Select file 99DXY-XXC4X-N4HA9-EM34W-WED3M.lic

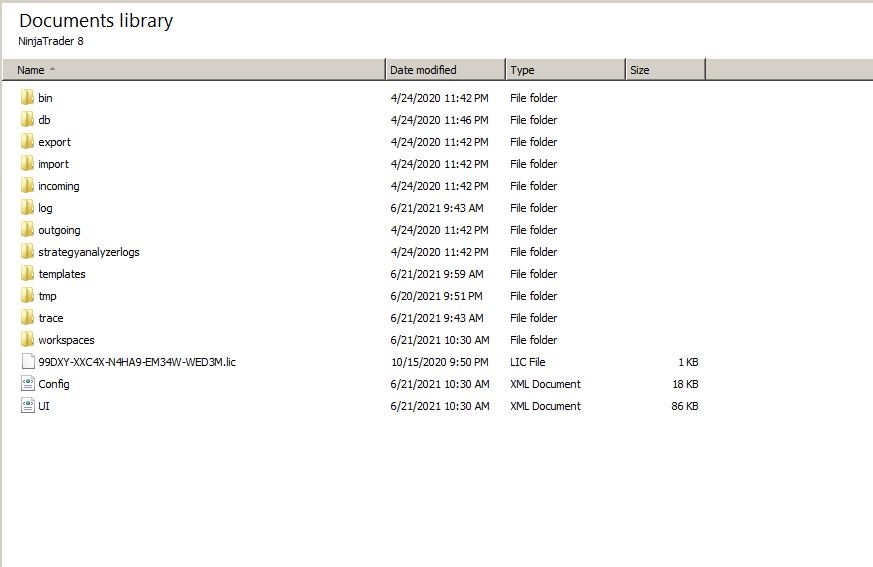(x=137, y=362)
